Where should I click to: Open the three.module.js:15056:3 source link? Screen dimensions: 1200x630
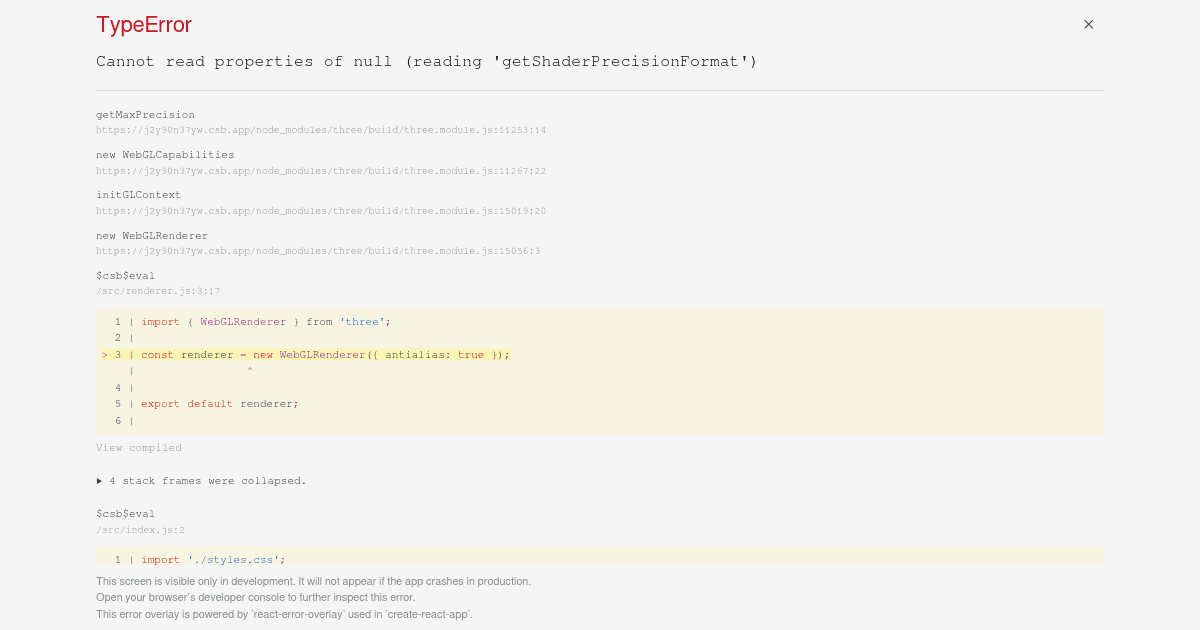(318, 251)
